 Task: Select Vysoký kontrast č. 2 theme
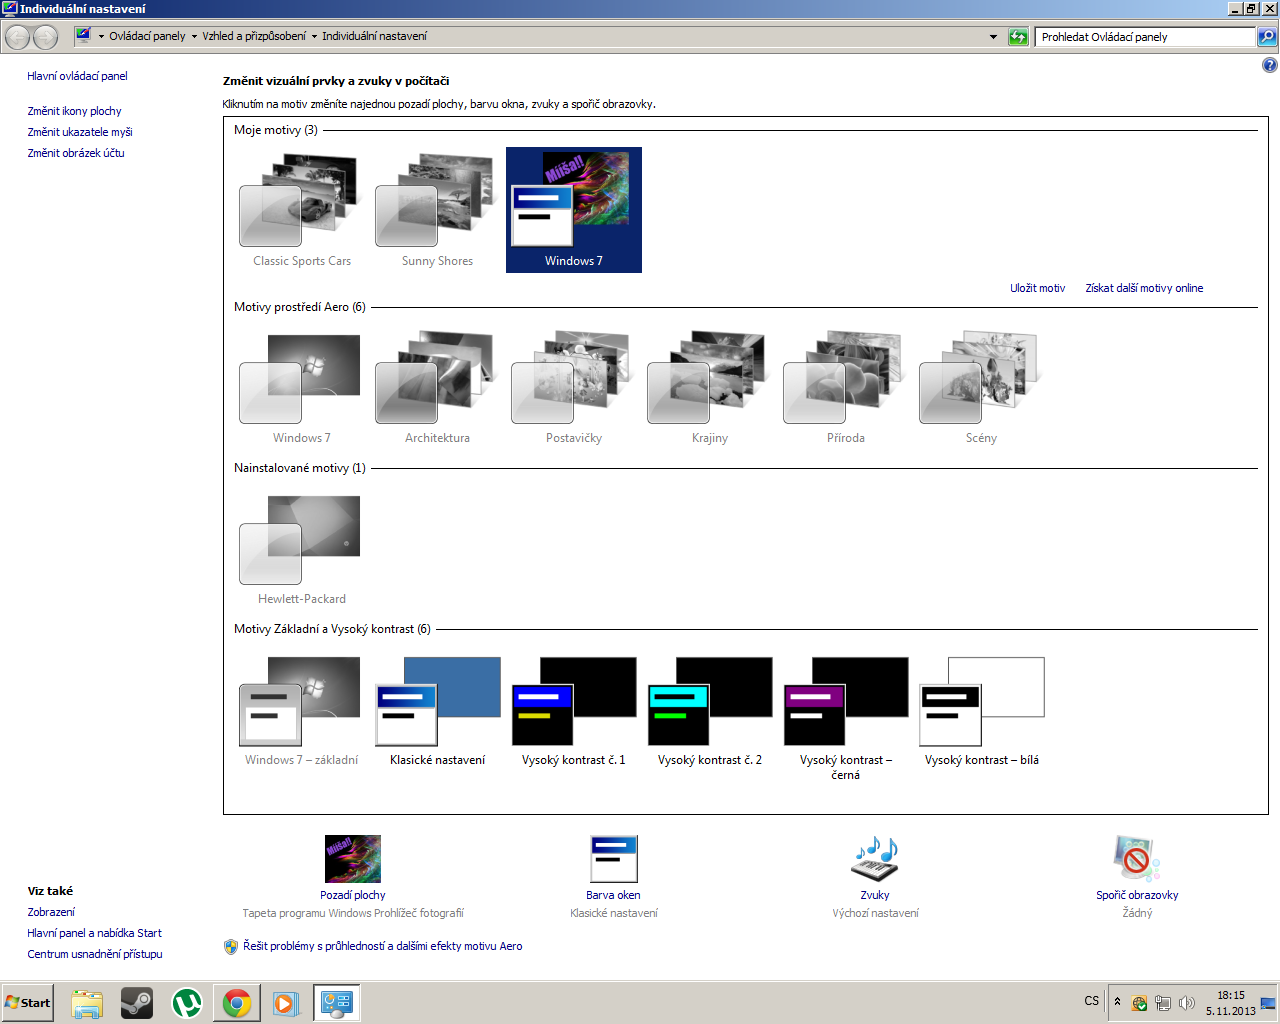(710, 711)
